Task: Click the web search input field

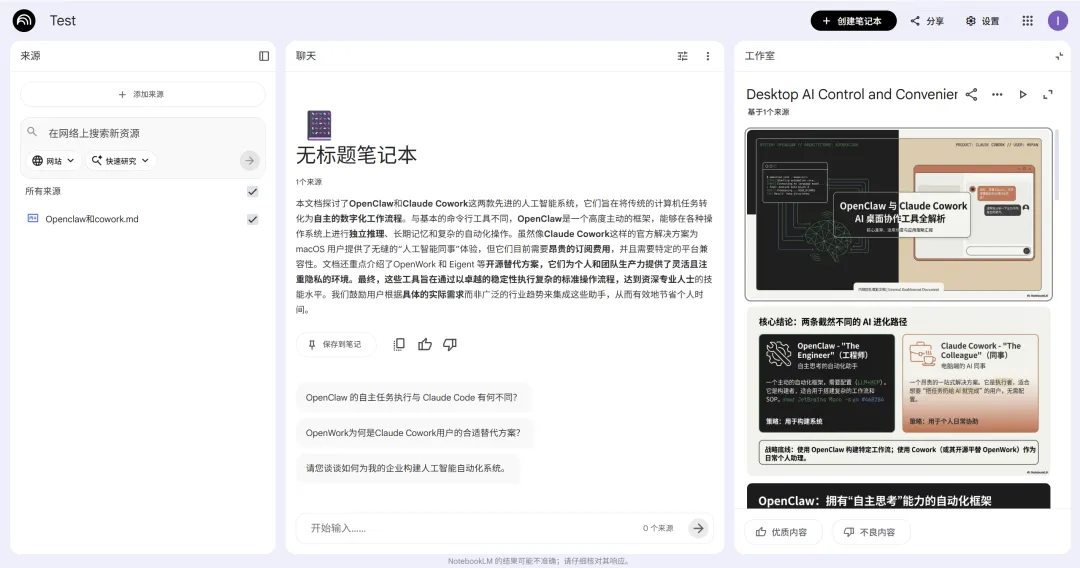Action: click(143, 133)
